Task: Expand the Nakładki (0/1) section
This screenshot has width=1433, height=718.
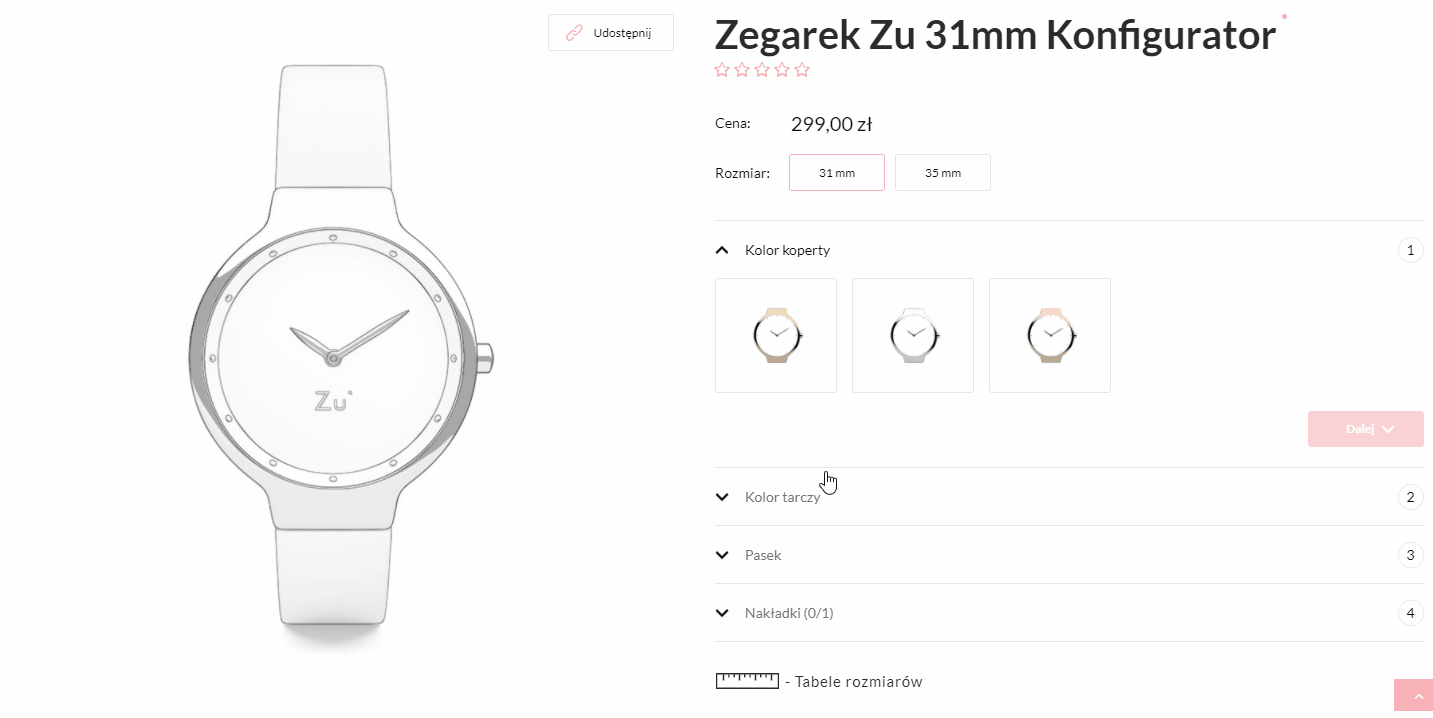Action: coord(1069,613)
